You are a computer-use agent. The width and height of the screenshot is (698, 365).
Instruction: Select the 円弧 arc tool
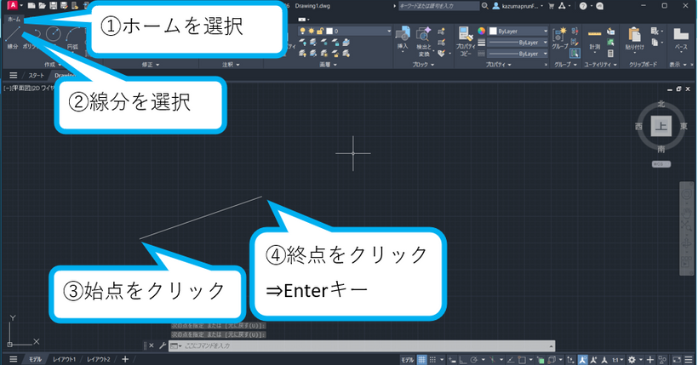click(x=72, y=37)
